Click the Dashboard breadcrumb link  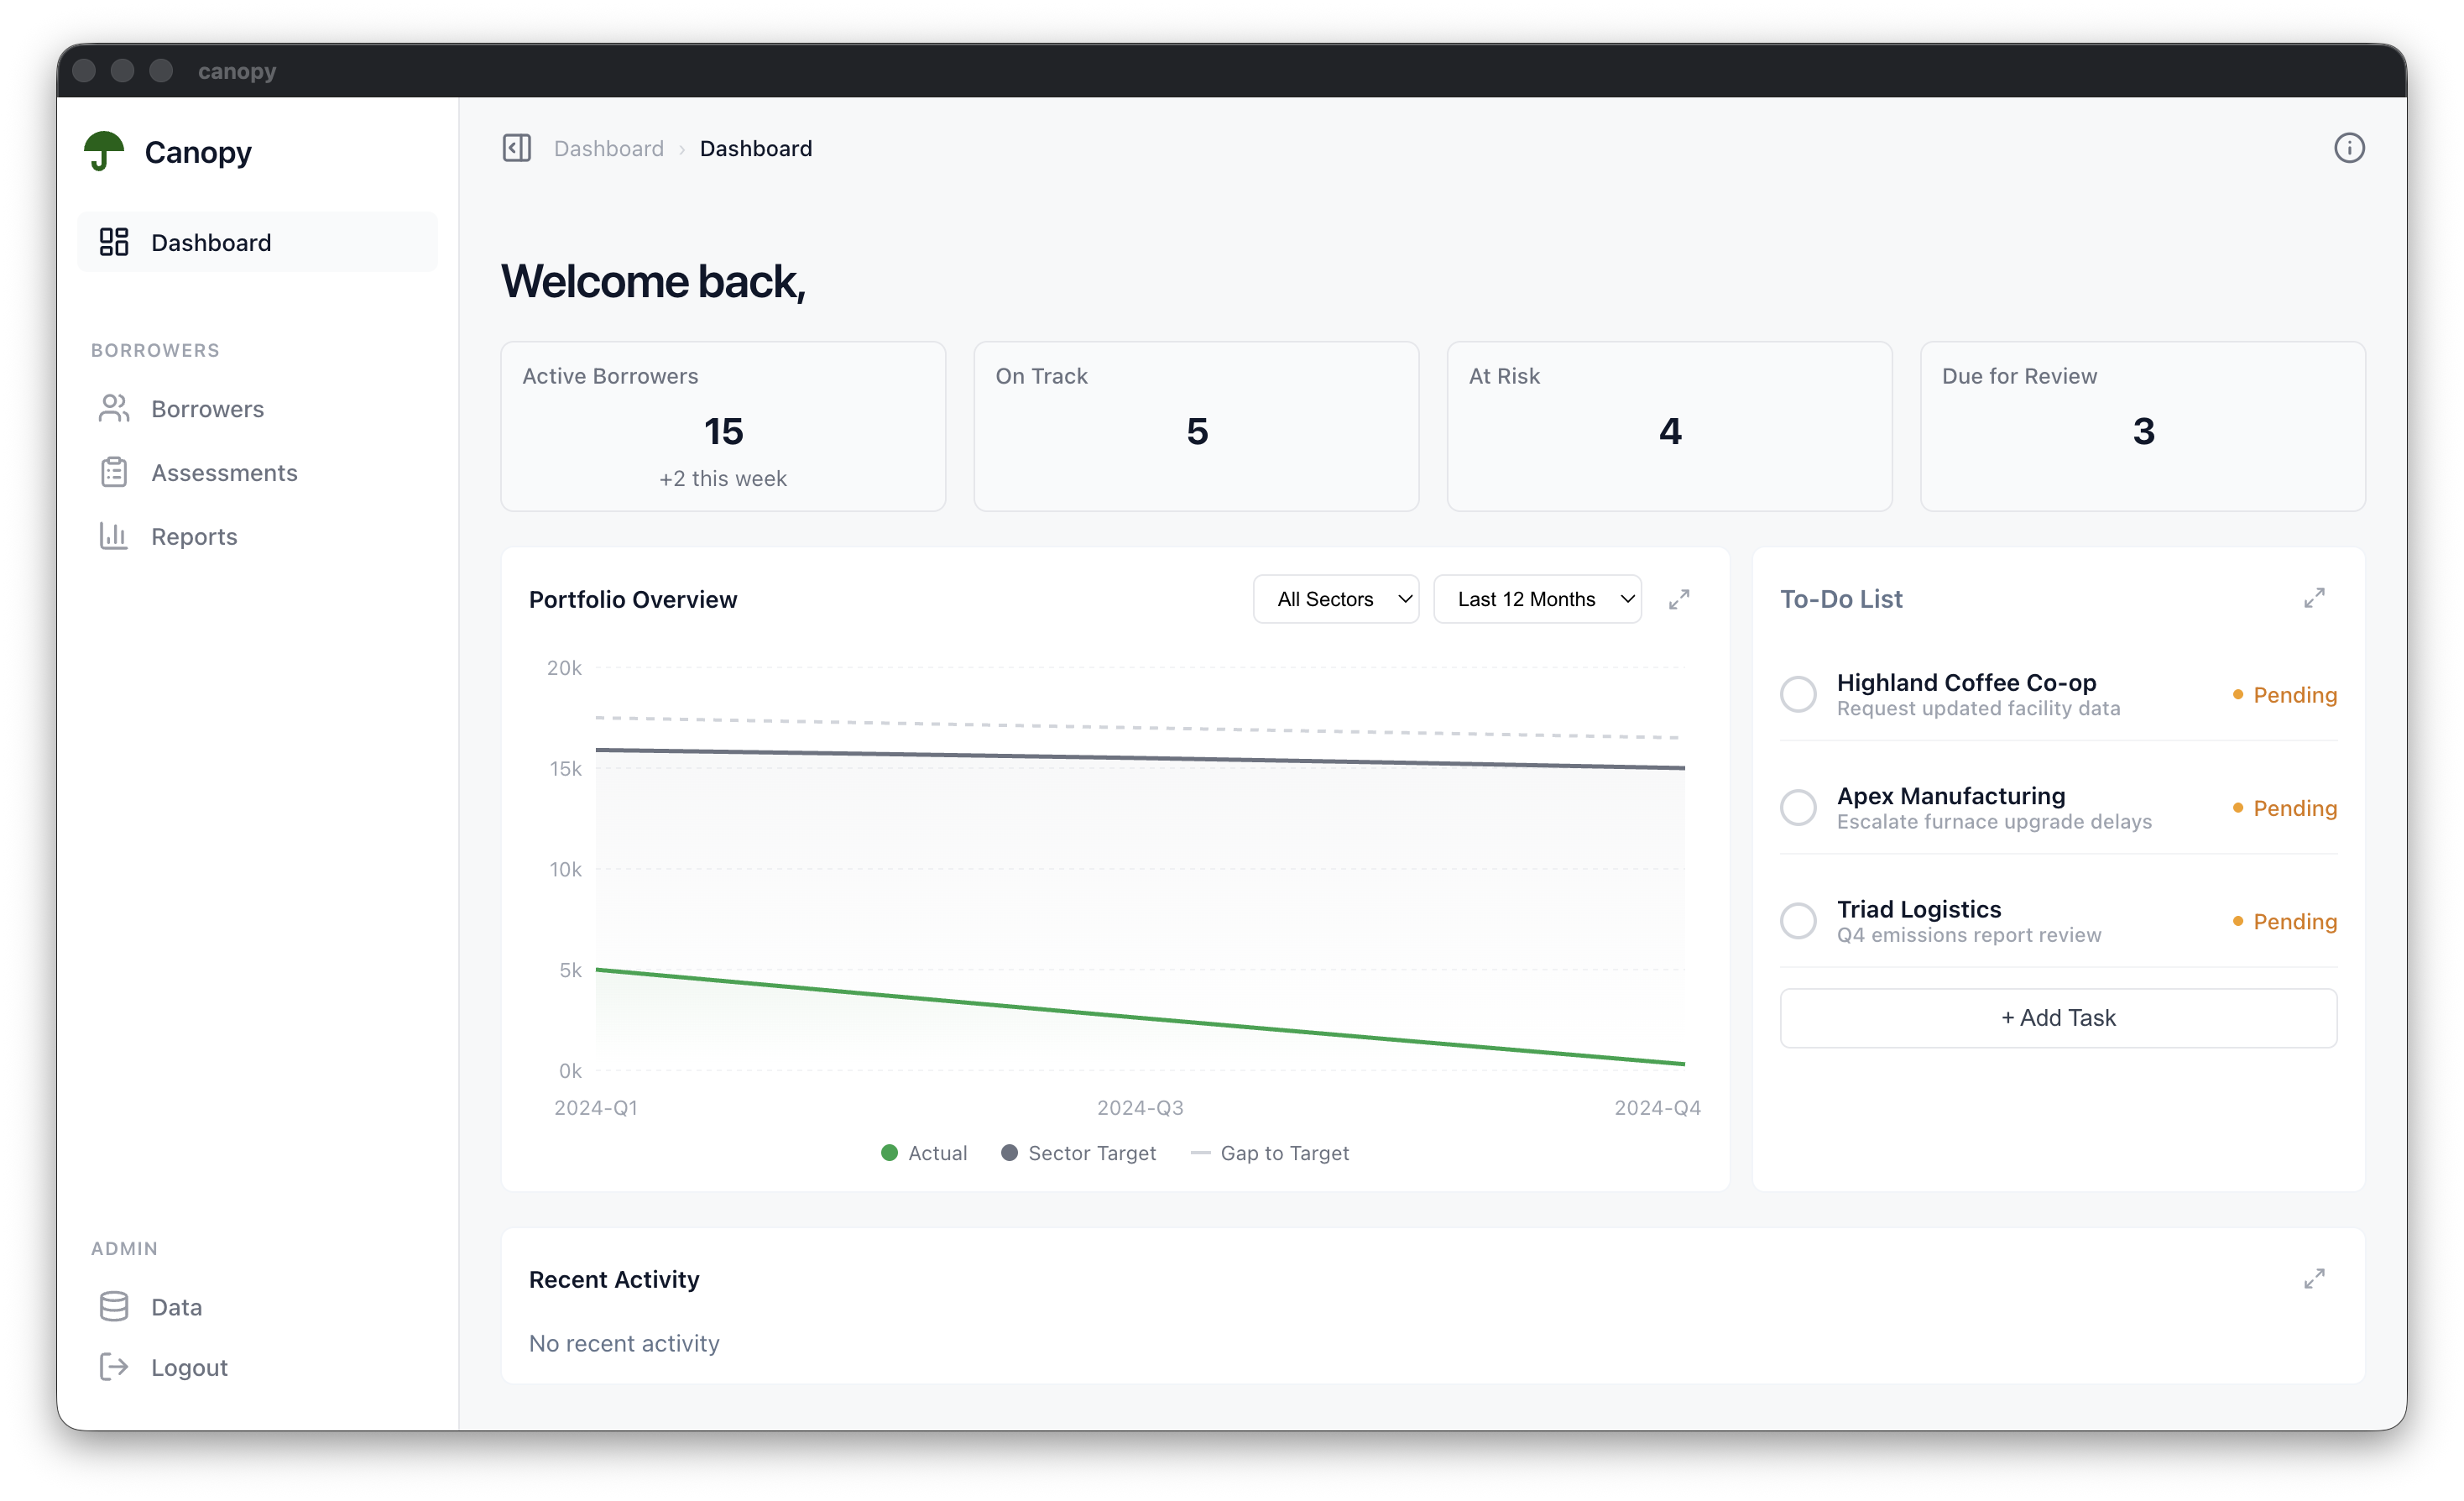pyautogui.click(x=608, y=149)
